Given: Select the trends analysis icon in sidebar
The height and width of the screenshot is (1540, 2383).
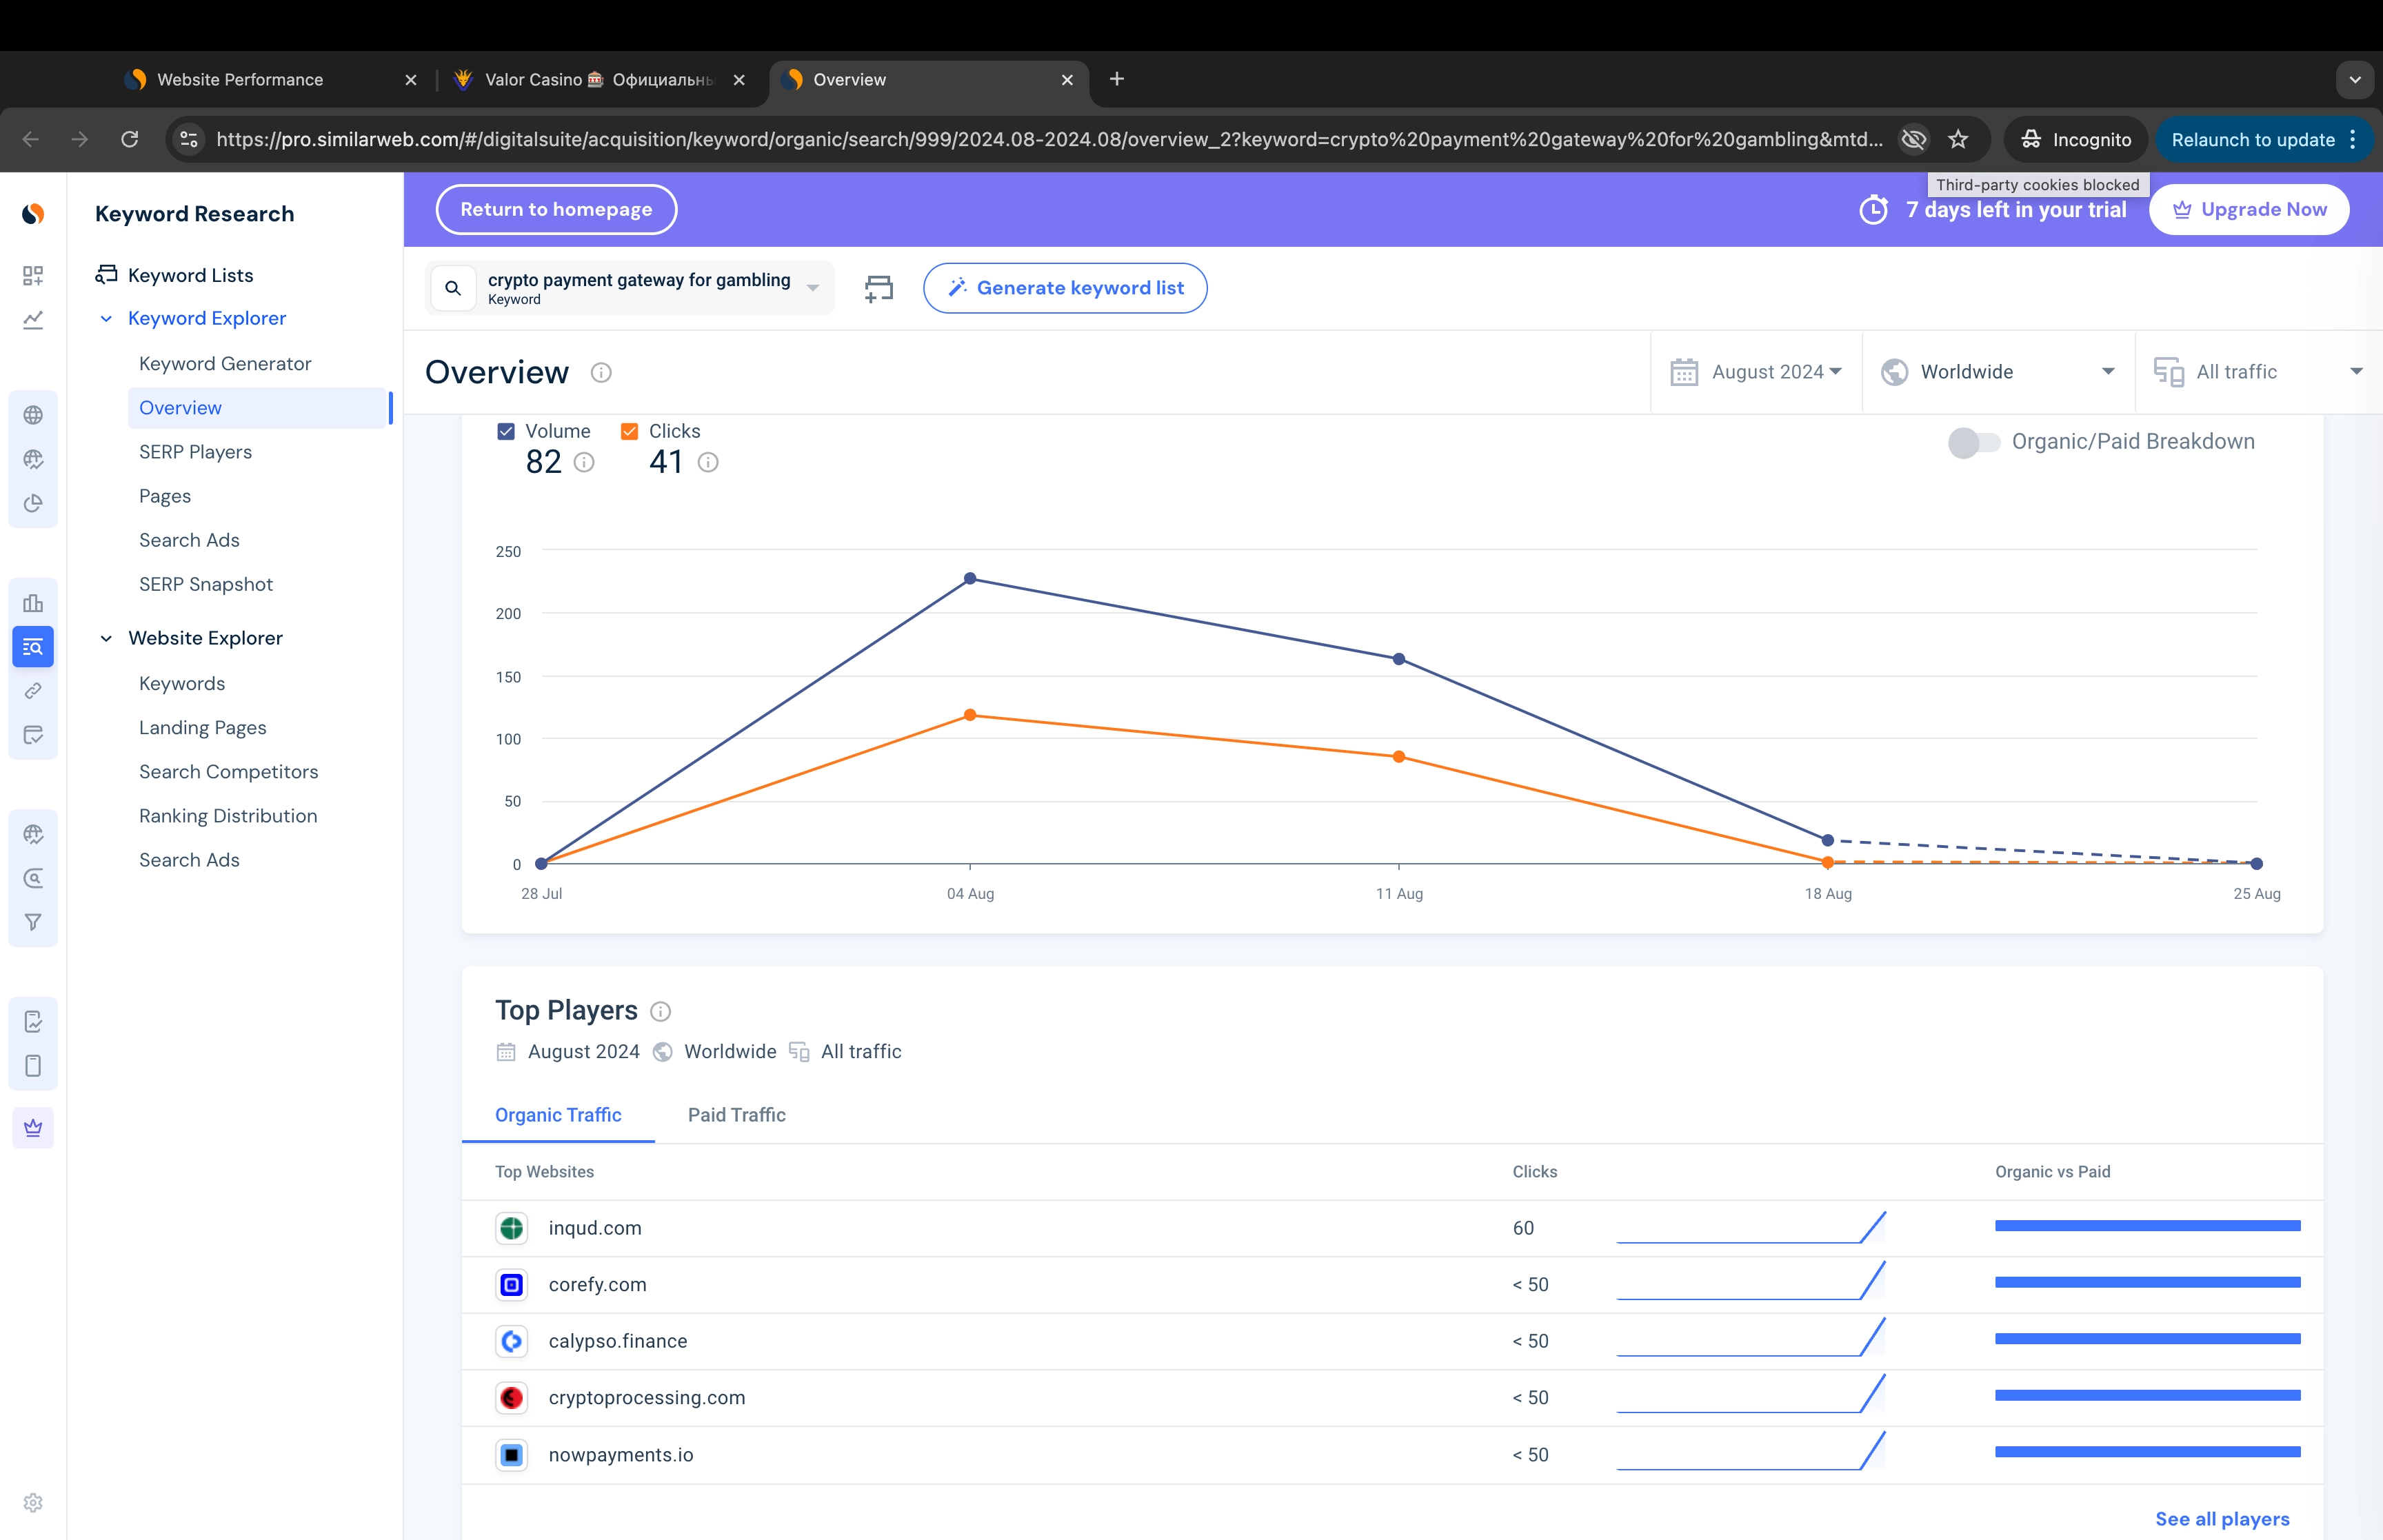Looking at the screenshot, I should (x=33, y=320).
